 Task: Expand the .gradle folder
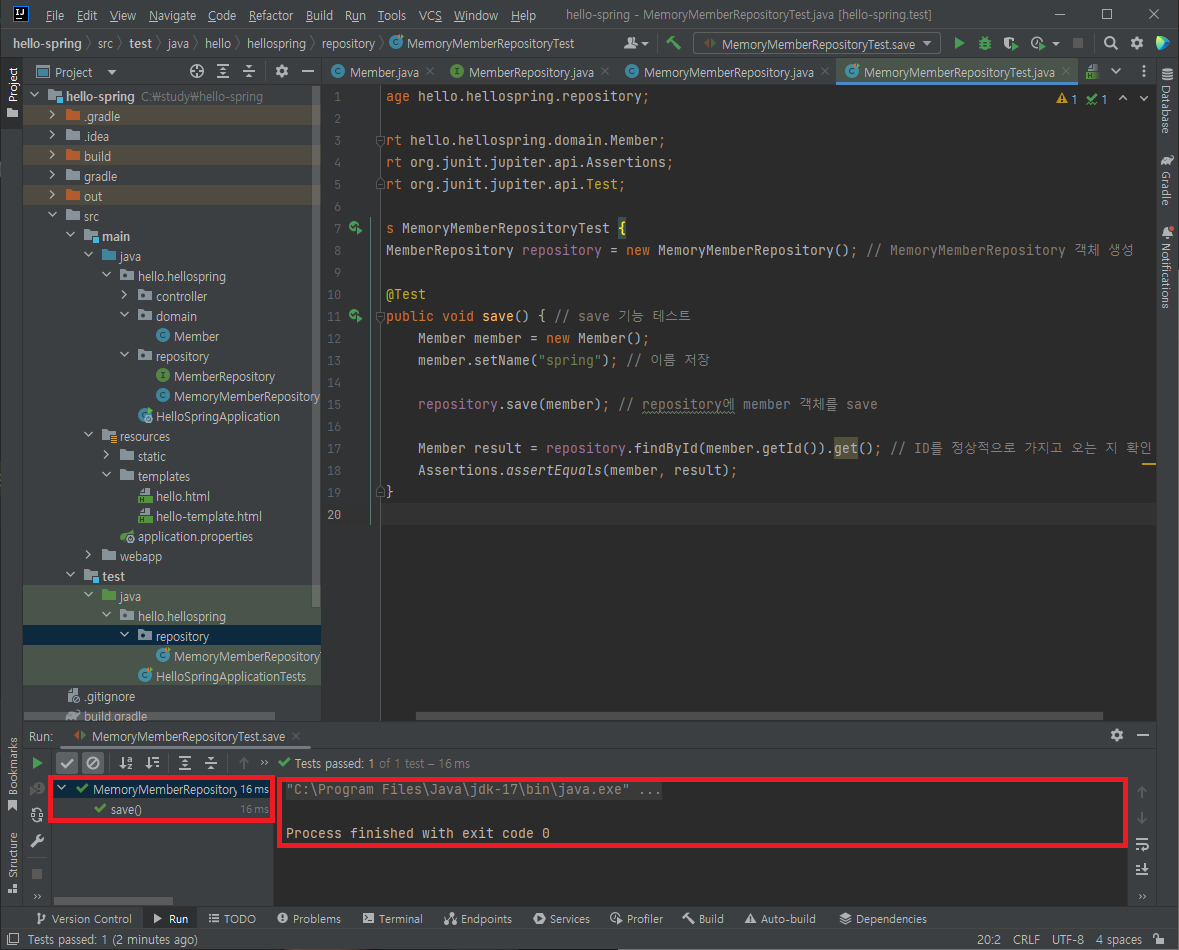[52, 116]
